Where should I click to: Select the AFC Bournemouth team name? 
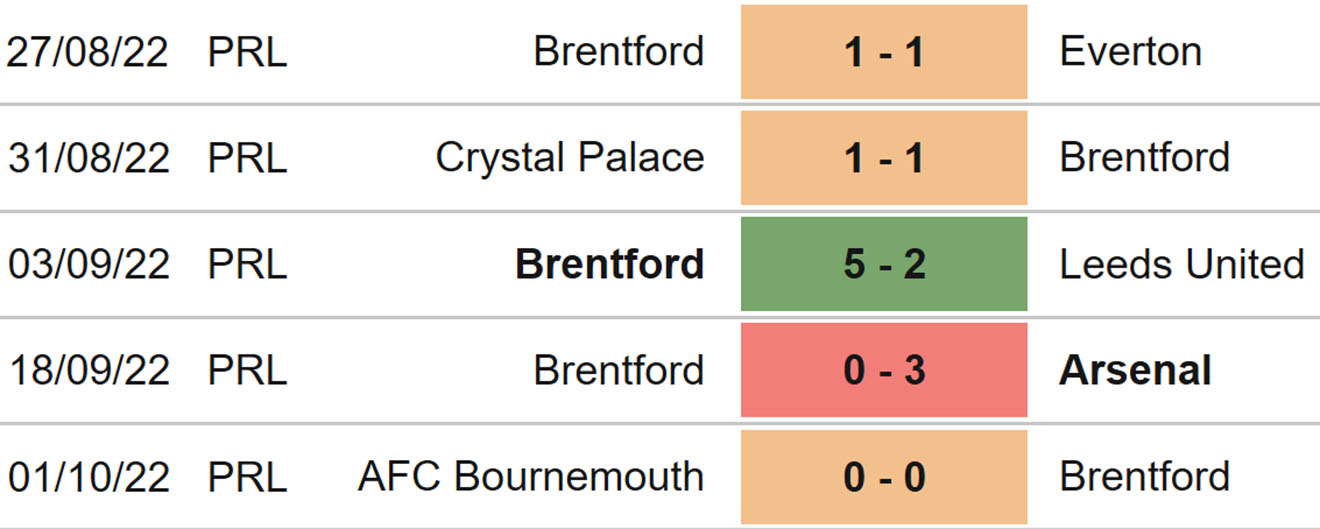531,476
